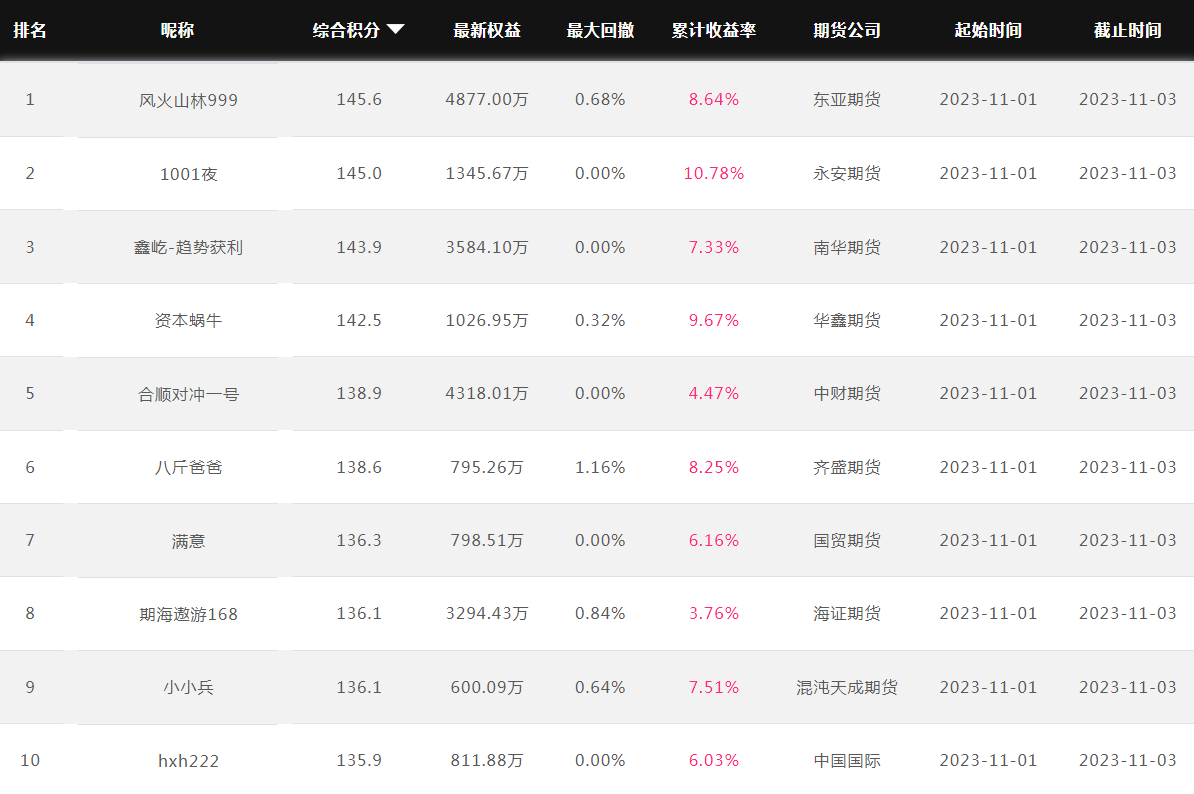This screenshot has height=794, width=1194.
Task: Click equity value 811.88万
Action: (487, 761)
